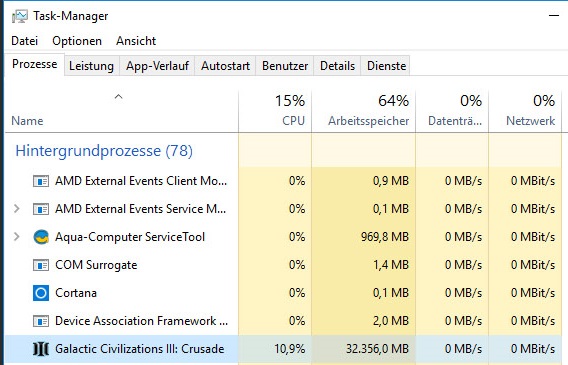Image resolution: width=568 pixels, height=365 pixels.
Task: Sort processes by CPU column header
Action: coord(275,110)
